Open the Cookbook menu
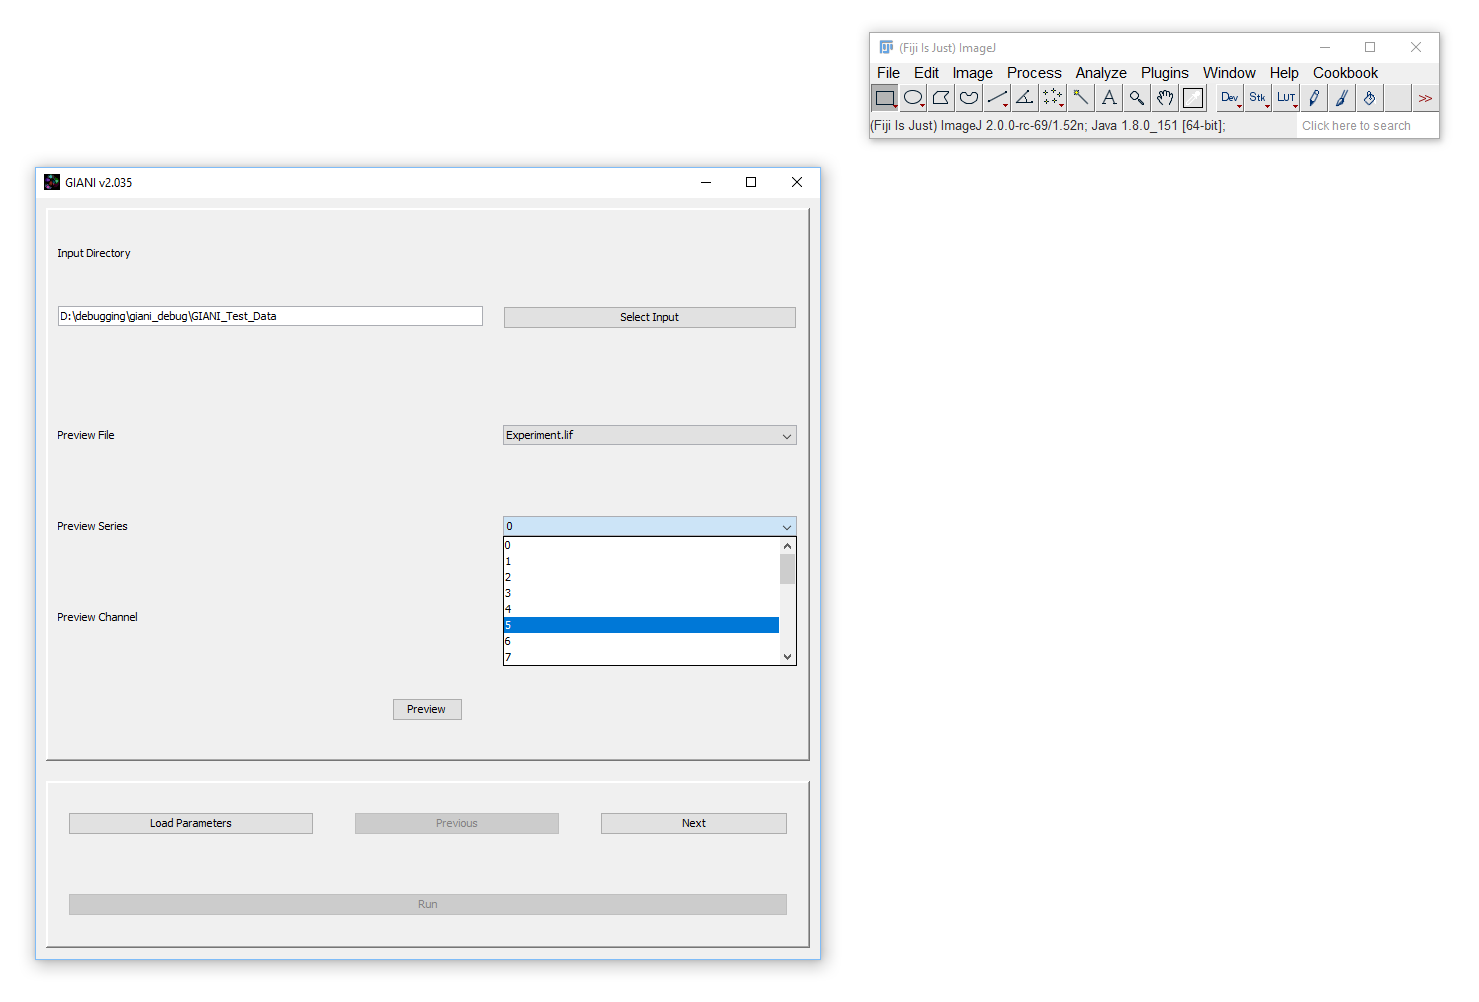Viewport: 1479px width, 1002px height. click(x=1345, y=73)
